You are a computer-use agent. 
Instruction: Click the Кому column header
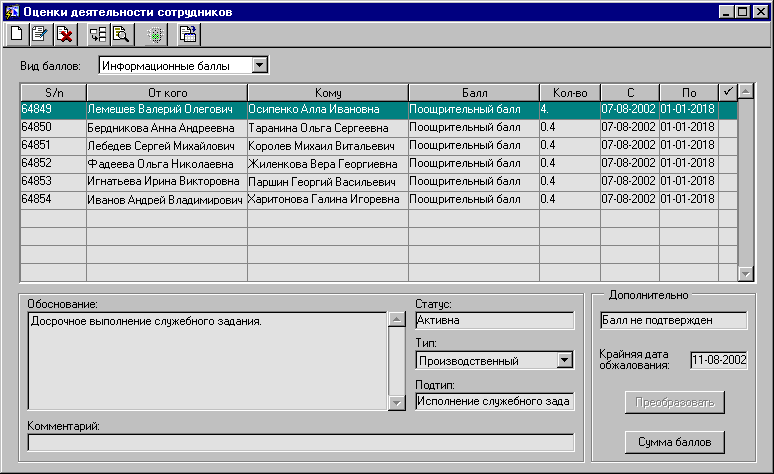[328, 93]
